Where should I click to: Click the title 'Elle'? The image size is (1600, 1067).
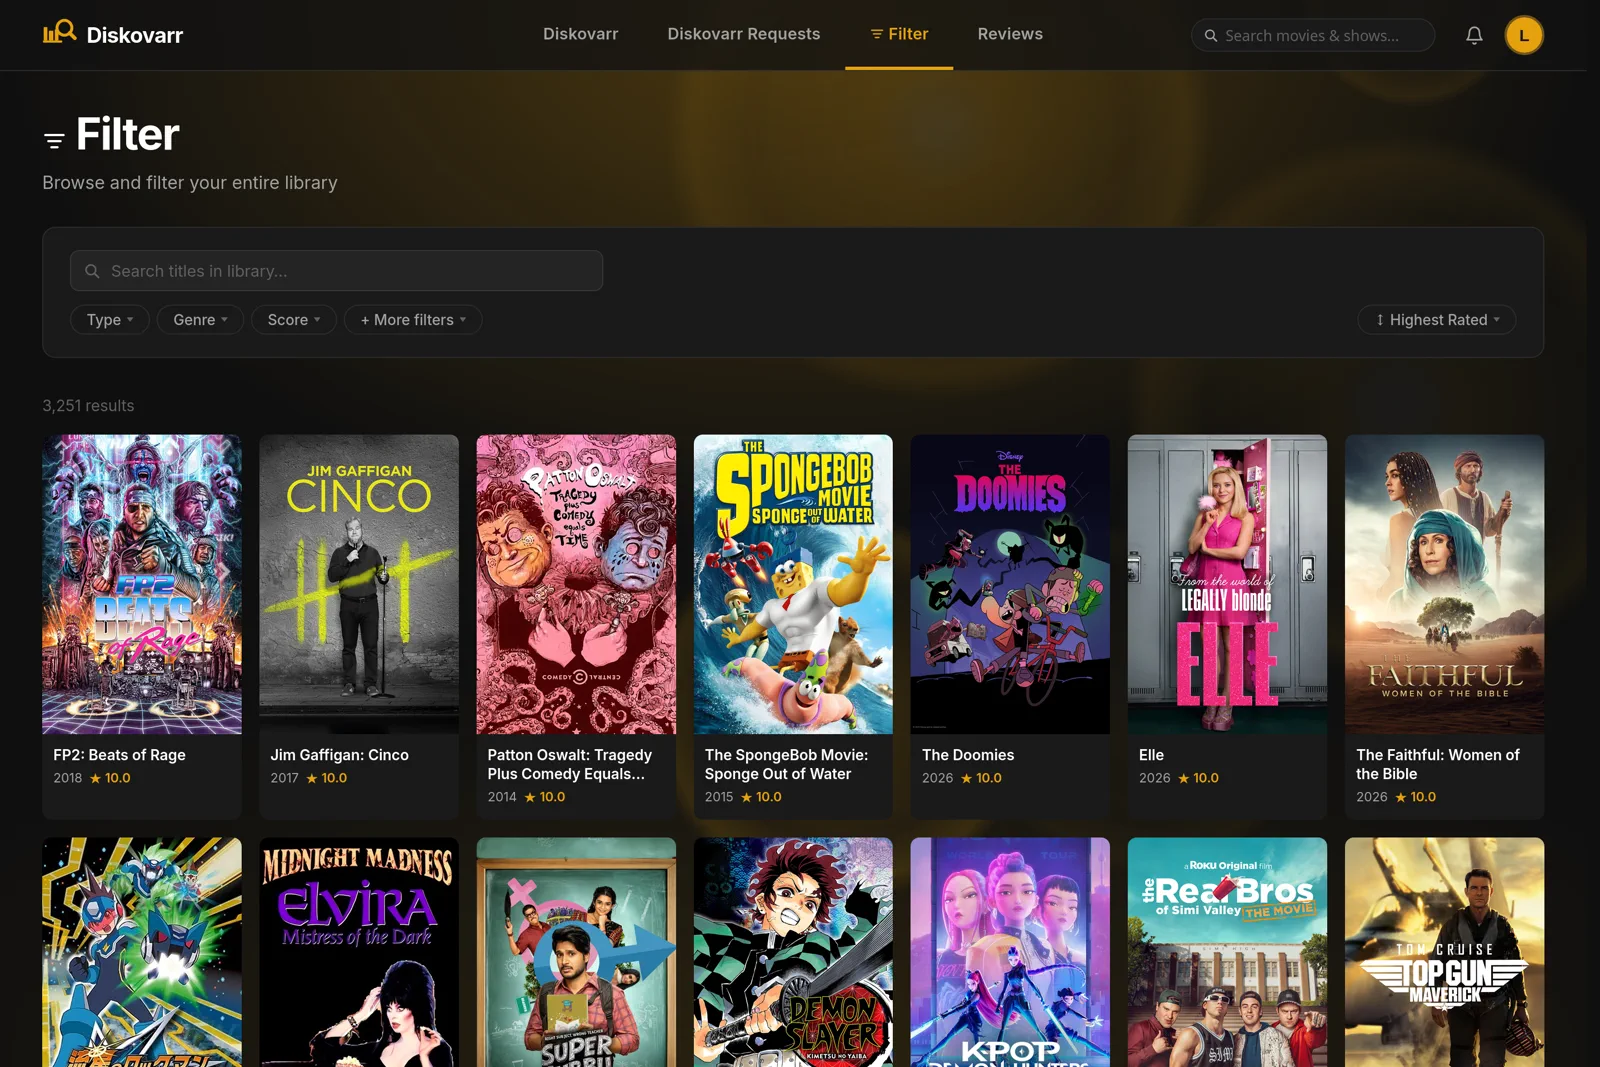pyautogui.click(x=1151, y=755)
